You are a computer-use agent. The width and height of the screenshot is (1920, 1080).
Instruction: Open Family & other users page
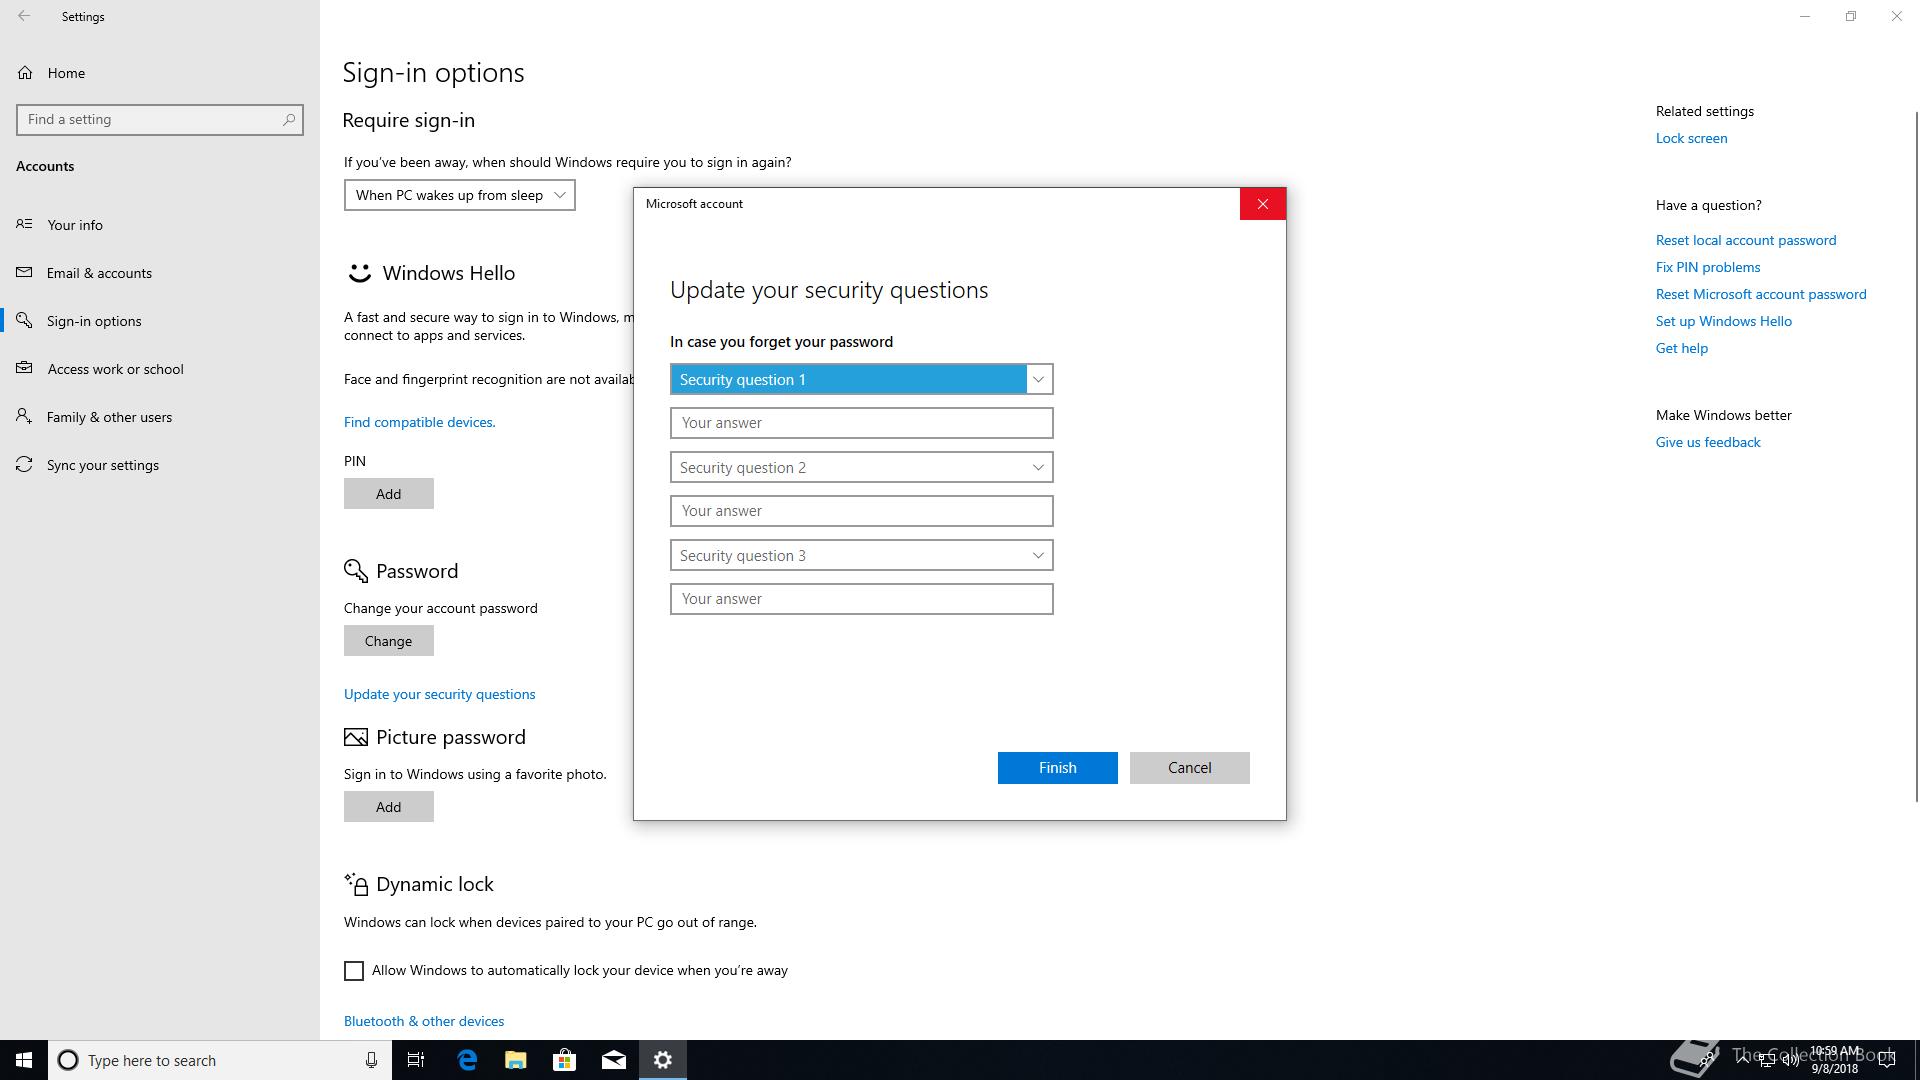tap(109, 417)
